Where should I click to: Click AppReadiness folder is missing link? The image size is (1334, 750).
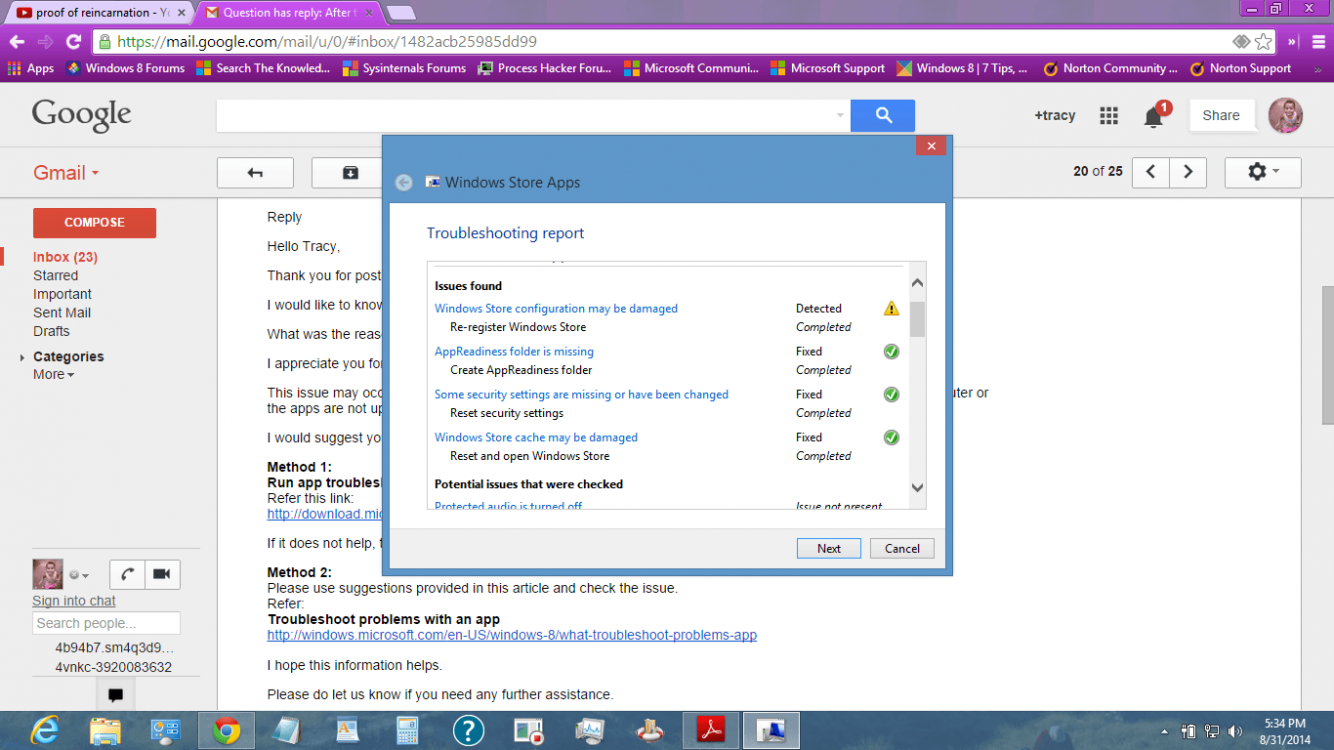click(514, 351)
